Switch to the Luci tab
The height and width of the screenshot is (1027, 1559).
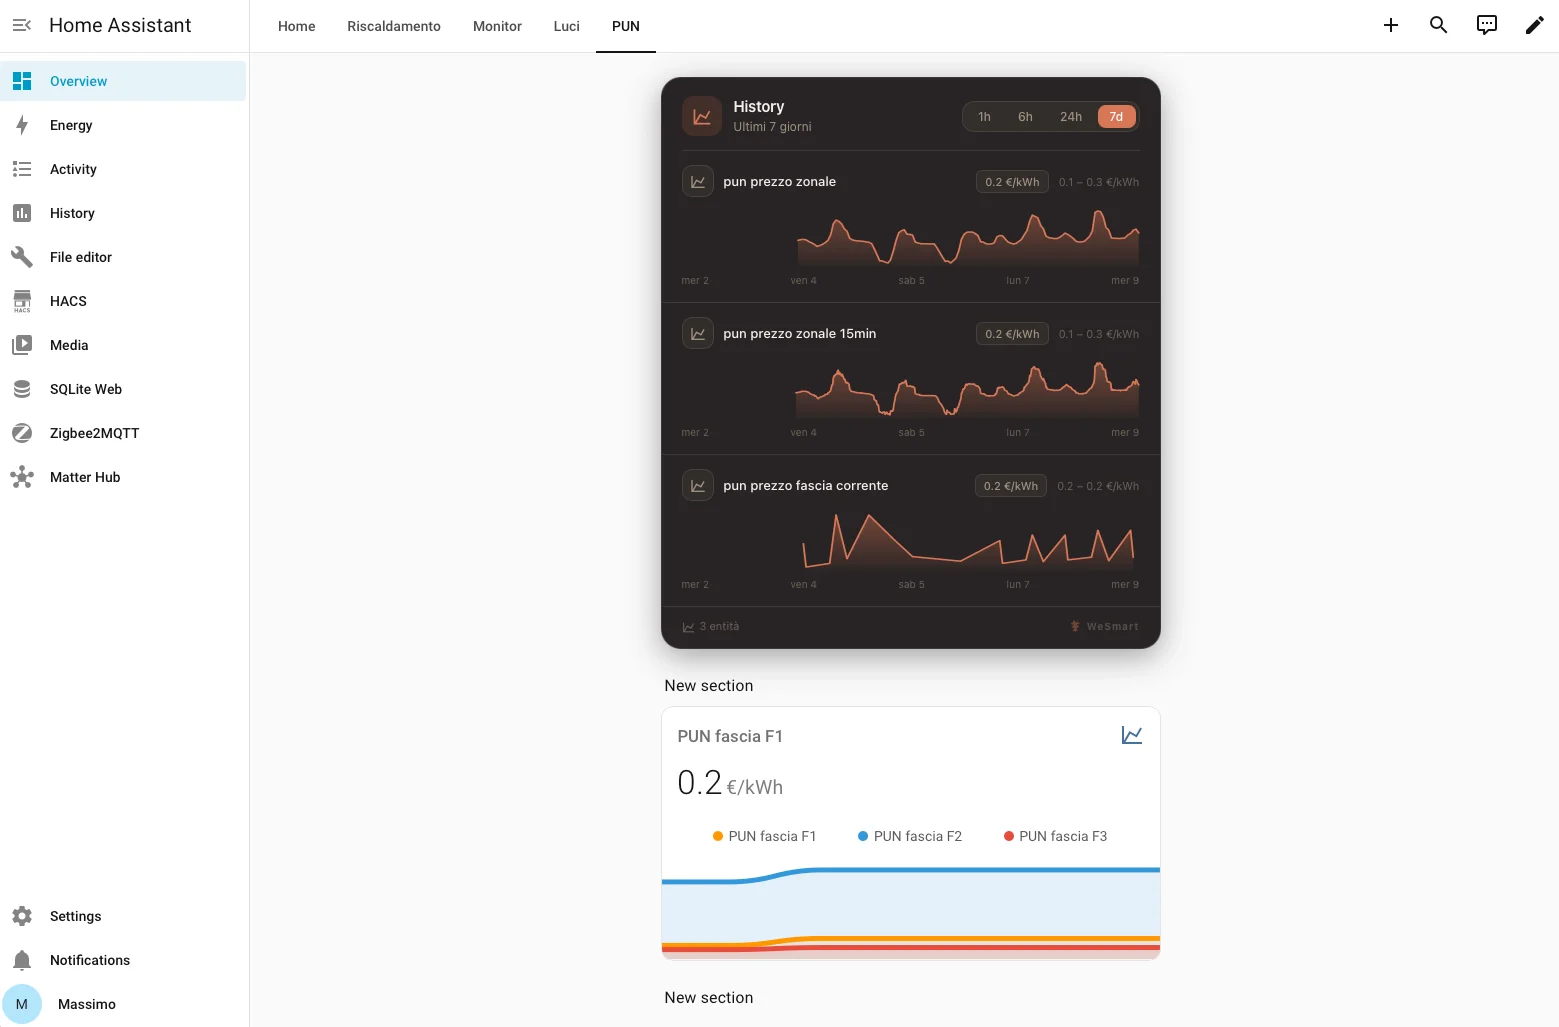(x=566, y=26)
